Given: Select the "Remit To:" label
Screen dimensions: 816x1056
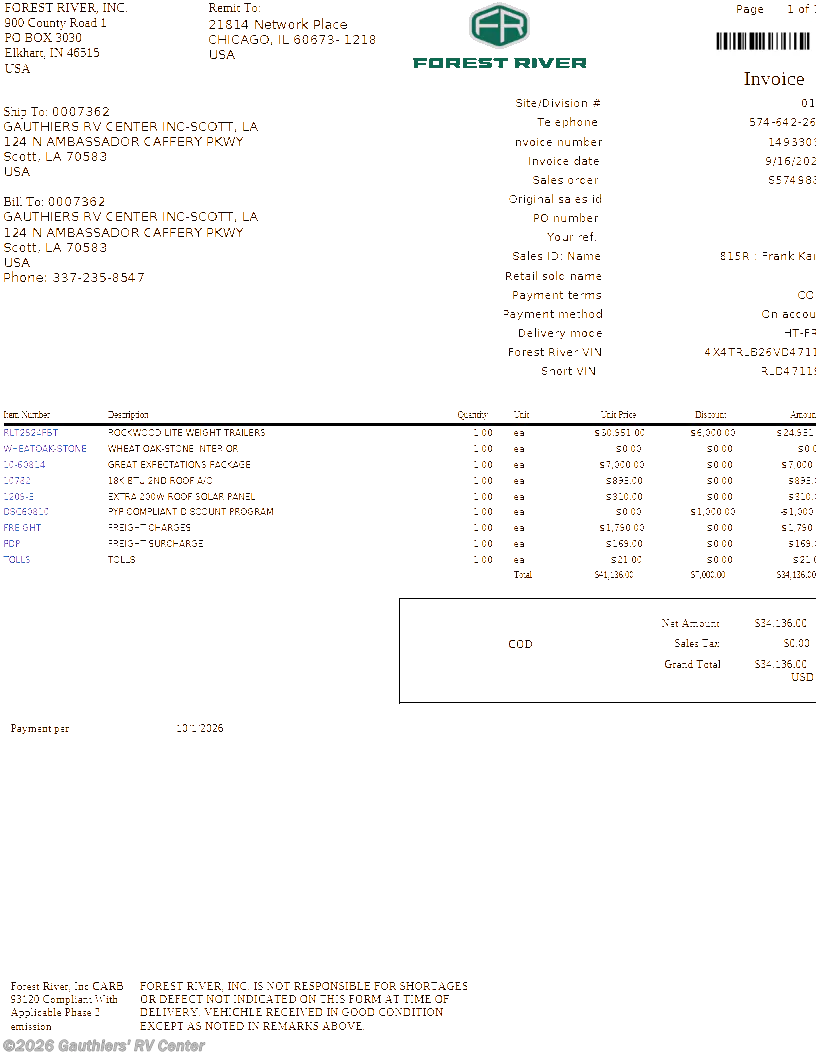Looking at the screenshot, I should (x=234, y=8).
